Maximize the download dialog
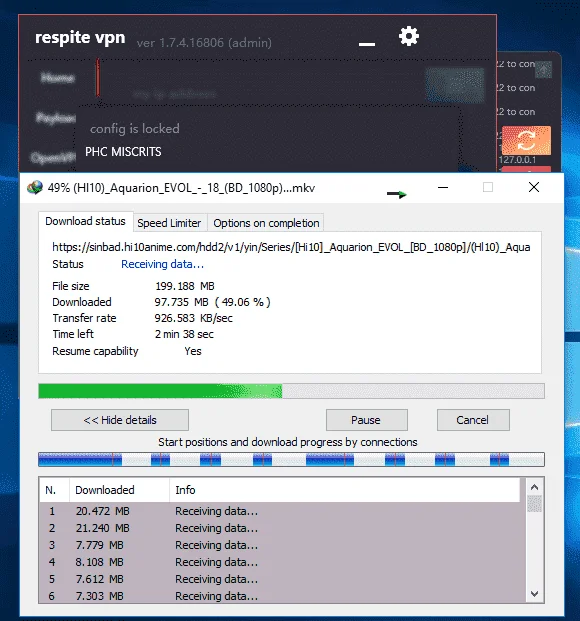Viewport: 580px width, 621px height. (488, 187)
